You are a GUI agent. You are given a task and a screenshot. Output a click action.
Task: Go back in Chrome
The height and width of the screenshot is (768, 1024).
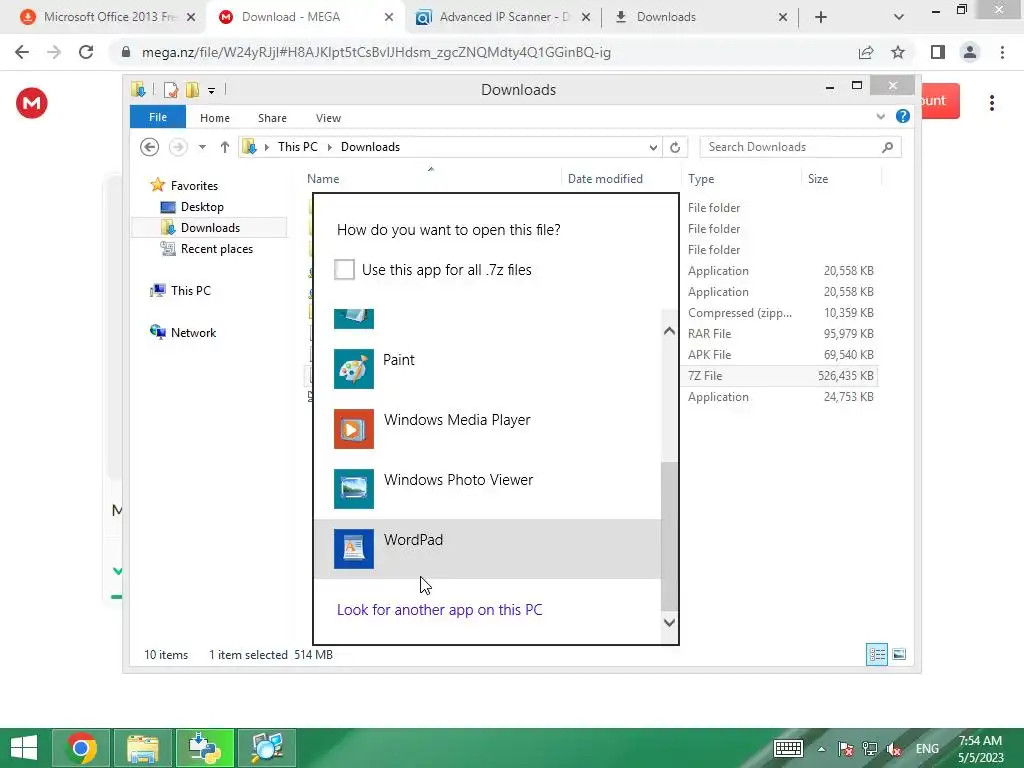22,52
